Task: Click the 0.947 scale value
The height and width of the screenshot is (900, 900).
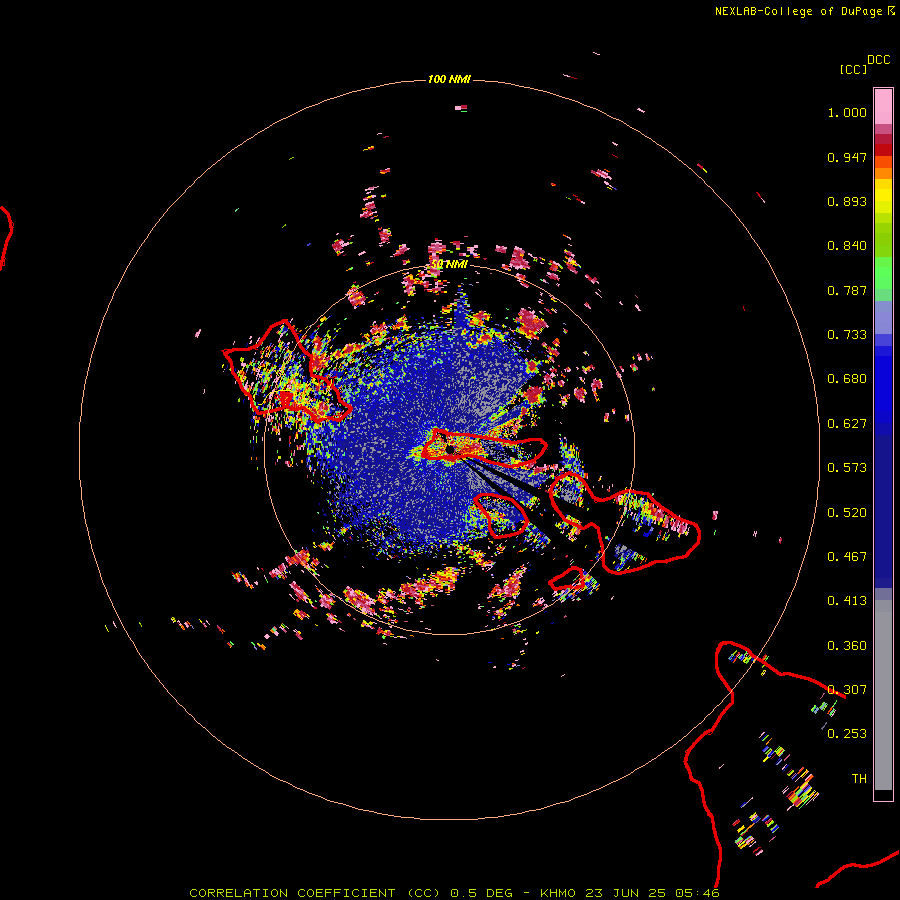Action: click(x=847, y=157)
